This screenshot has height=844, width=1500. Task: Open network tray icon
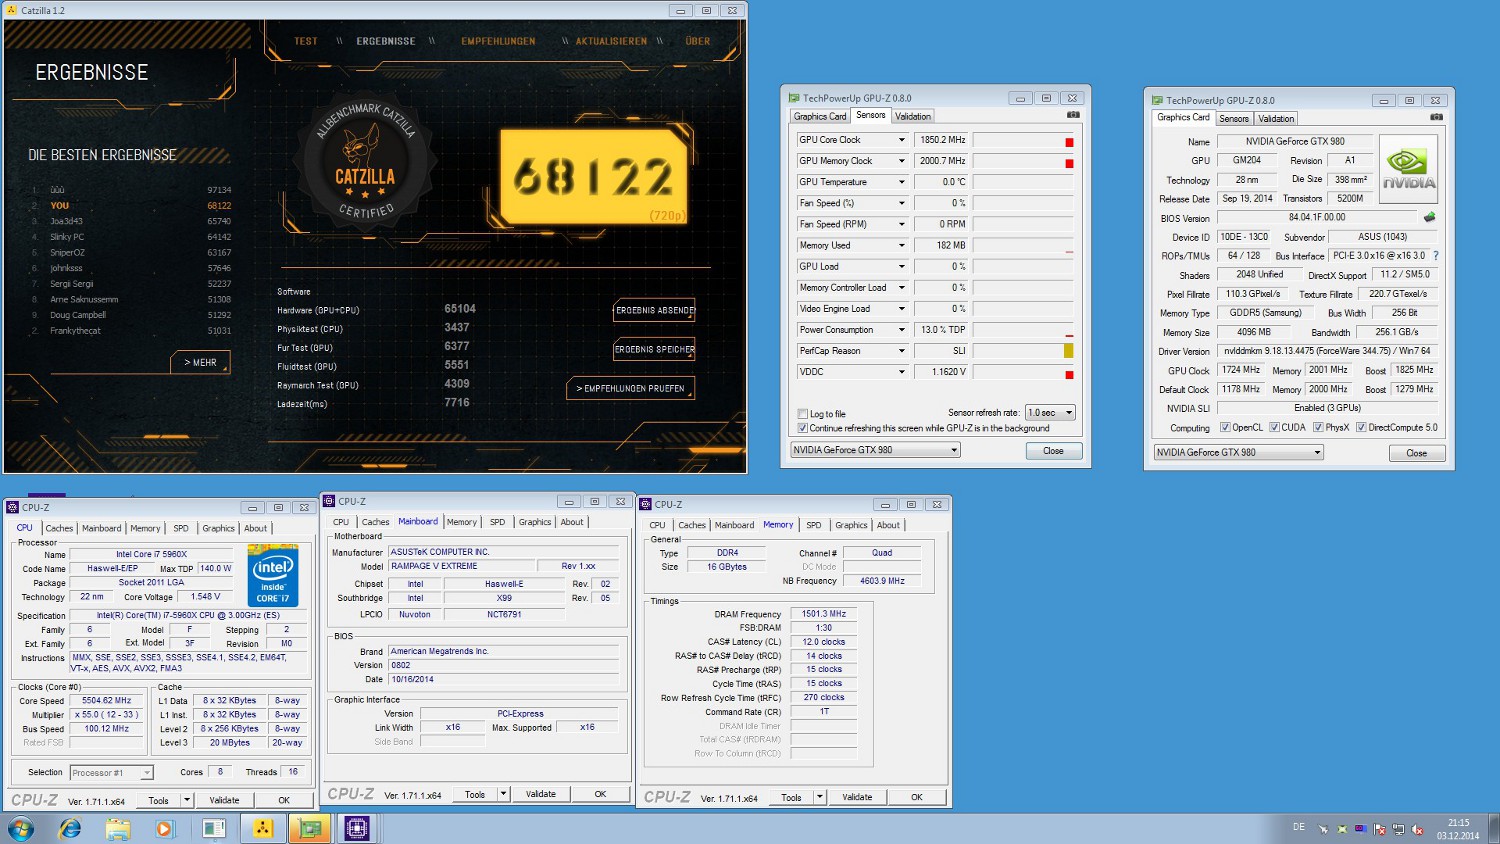(x=1398, y=829)
